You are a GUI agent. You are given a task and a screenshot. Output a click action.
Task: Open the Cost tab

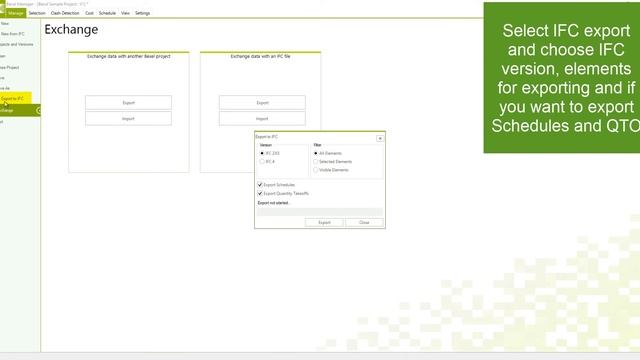tap(89, 13)
